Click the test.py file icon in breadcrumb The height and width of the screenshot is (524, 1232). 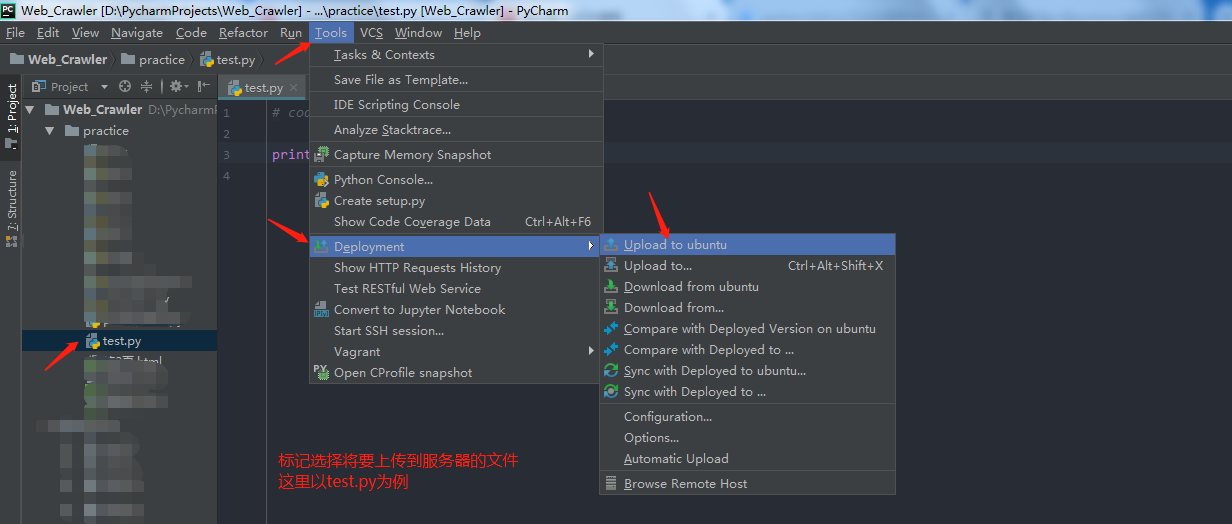click(x=207, y=59)
